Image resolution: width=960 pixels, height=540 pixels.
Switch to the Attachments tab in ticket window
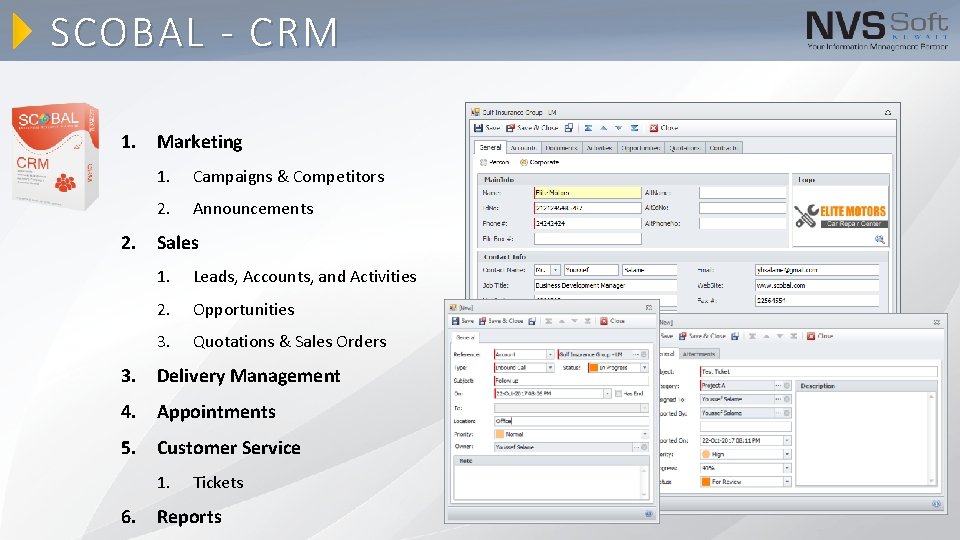click(x=699, y=354)
